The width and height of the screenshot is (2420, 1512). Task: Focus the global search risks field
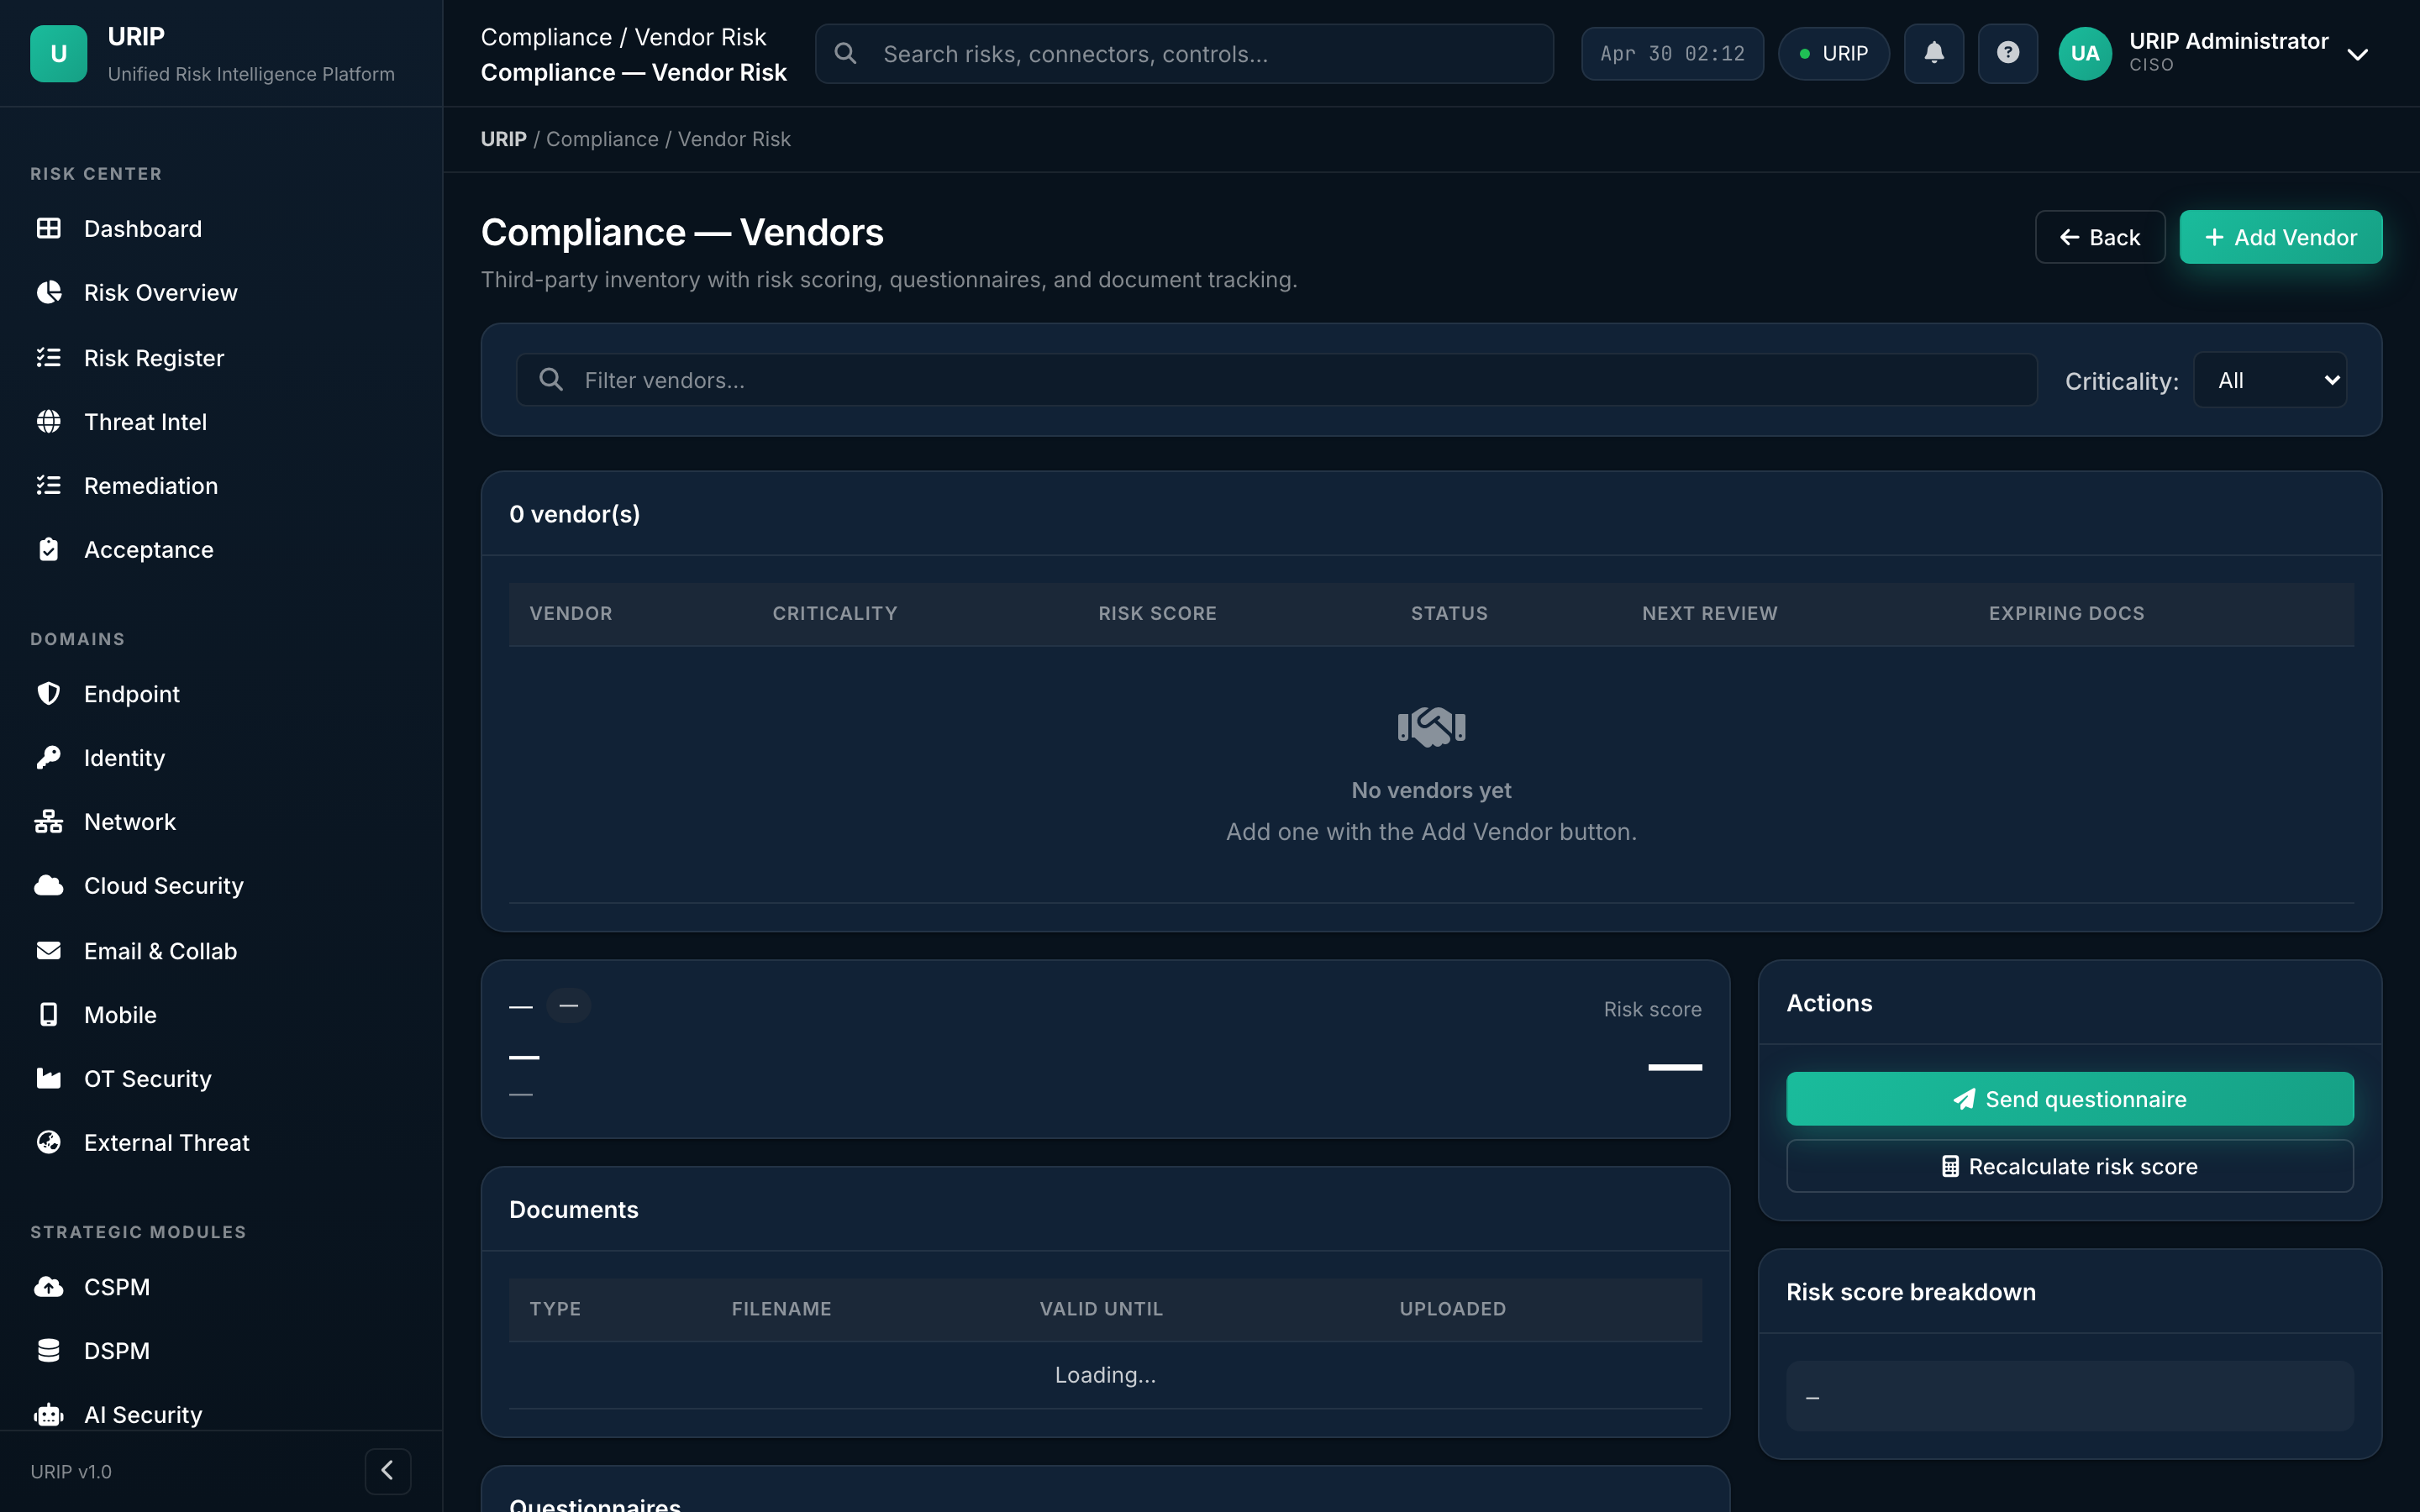tap(1184, 53)
